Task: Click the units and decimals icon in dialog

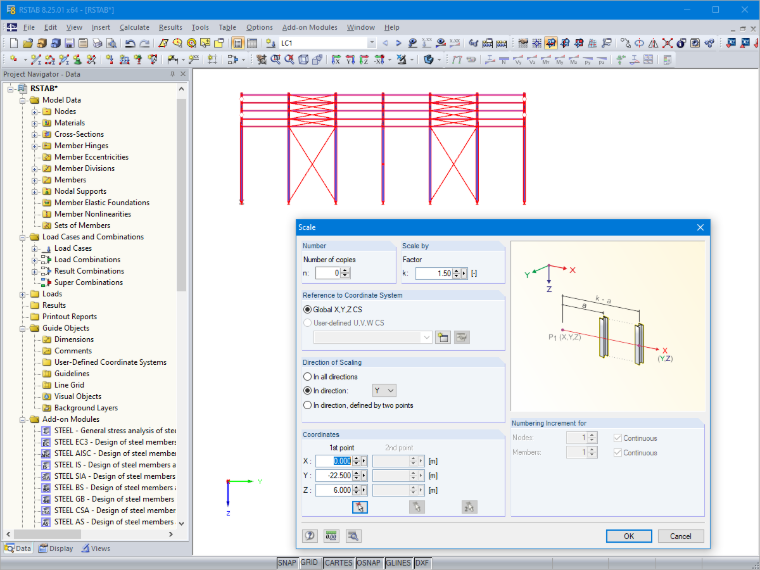Action: click(x=332, y=536)
